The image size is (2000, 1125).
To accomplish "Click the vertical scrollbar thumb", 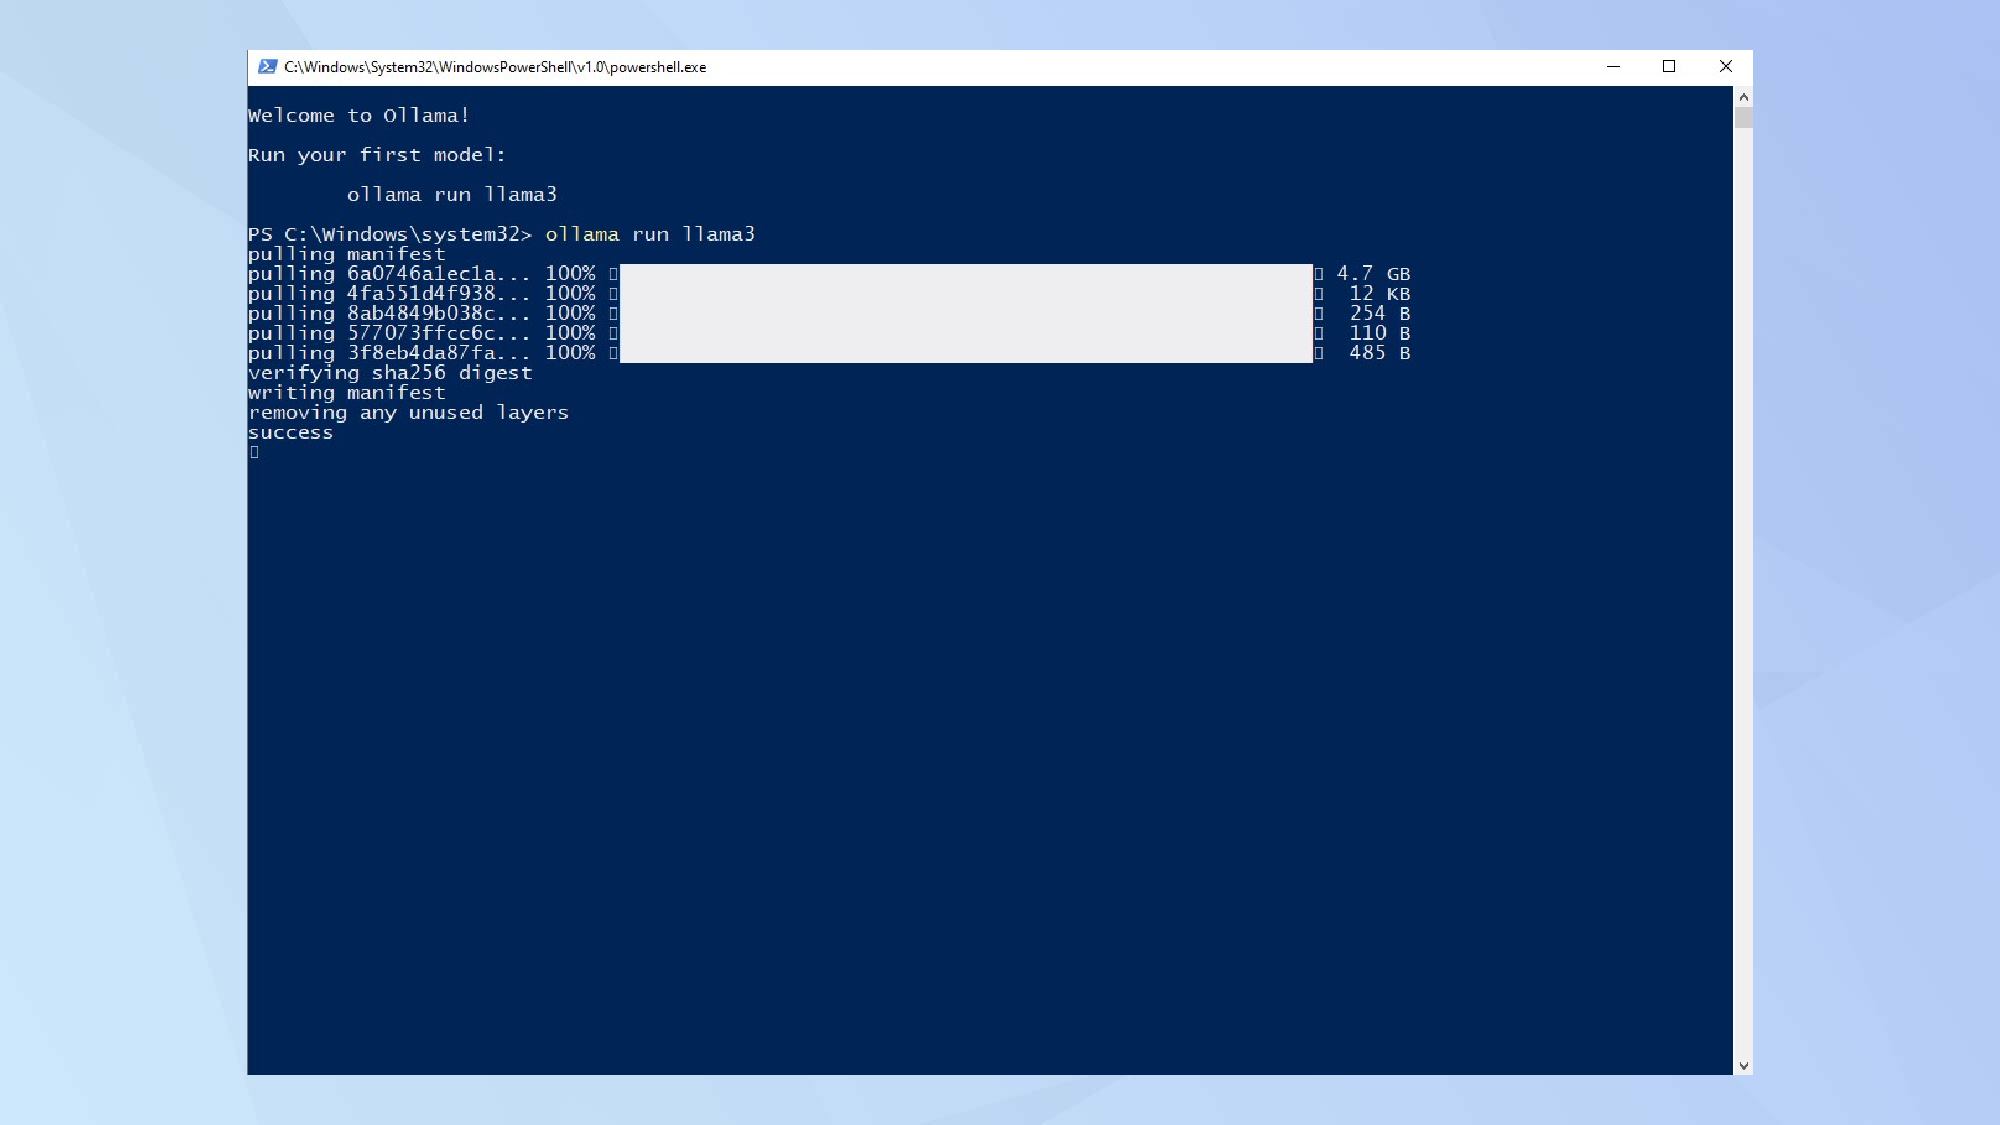I will click(x=1743, y=118).
